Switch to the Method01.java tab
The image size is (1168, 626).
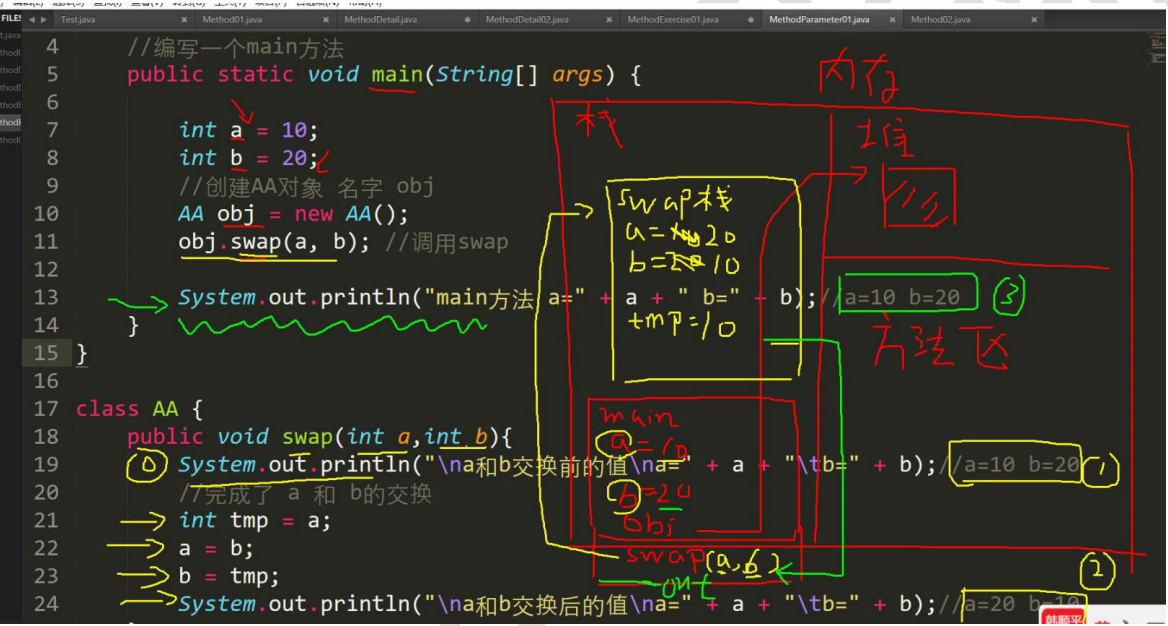tap(235, 18)
